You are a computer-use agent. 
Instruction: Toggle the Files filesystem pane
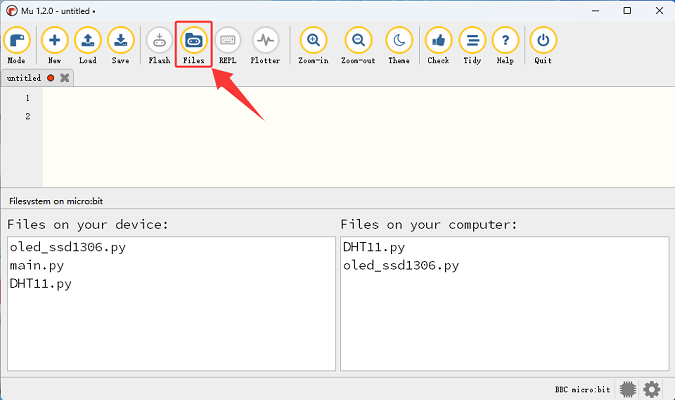[194, 45]
